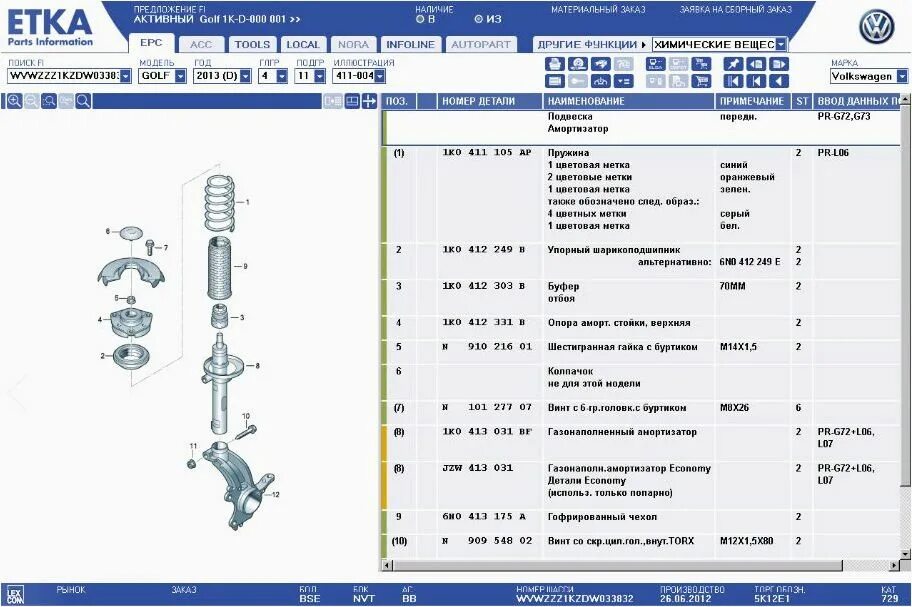Open the subgroup 11 dropdown

coord(319,76)
